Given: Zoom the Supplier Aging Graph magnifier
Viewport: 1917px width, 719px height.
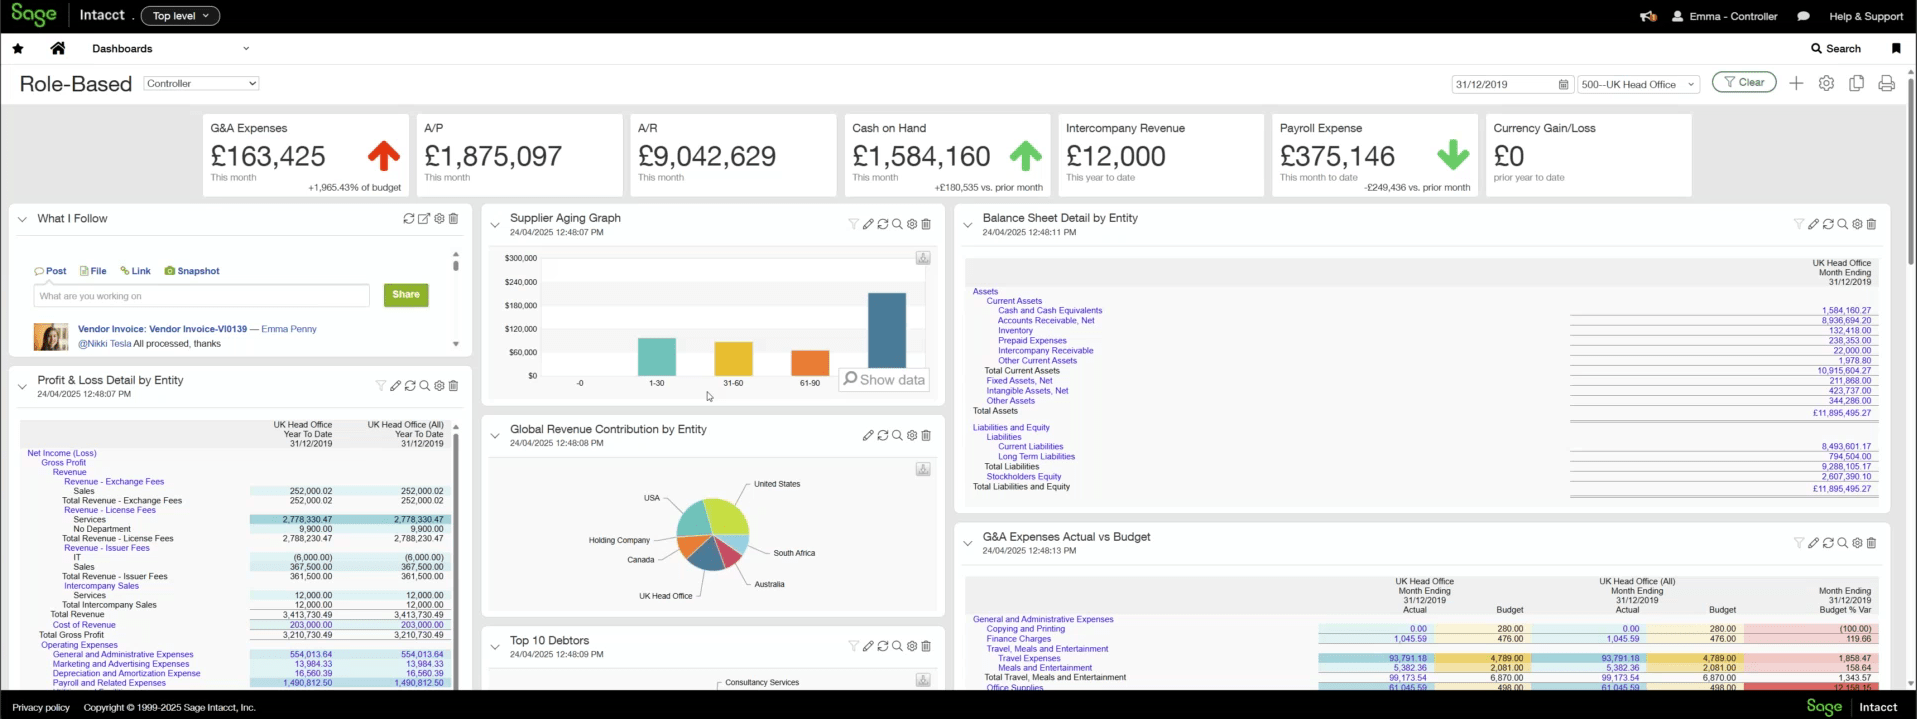Looking at the screenshot, I should pos(897,224).
